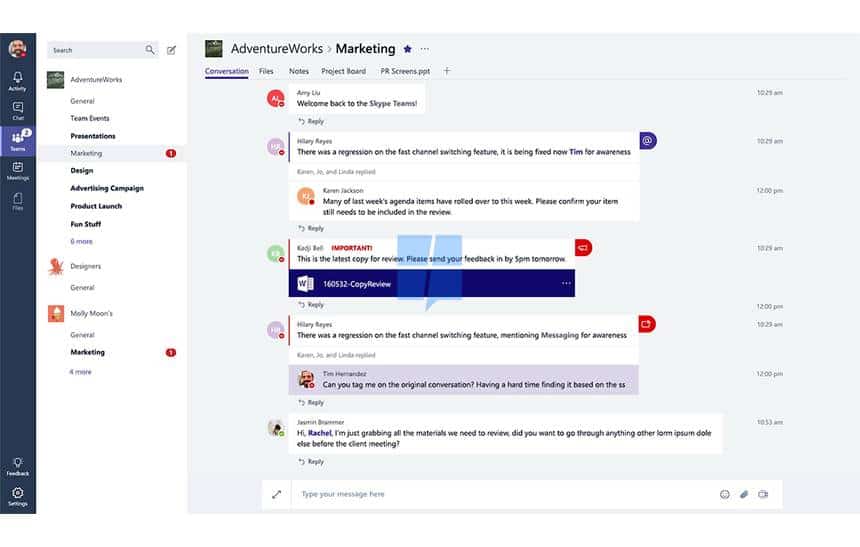Collapse the AdventureWorks team
This screenshot has width=860, height=547.
tap(96, 80)
